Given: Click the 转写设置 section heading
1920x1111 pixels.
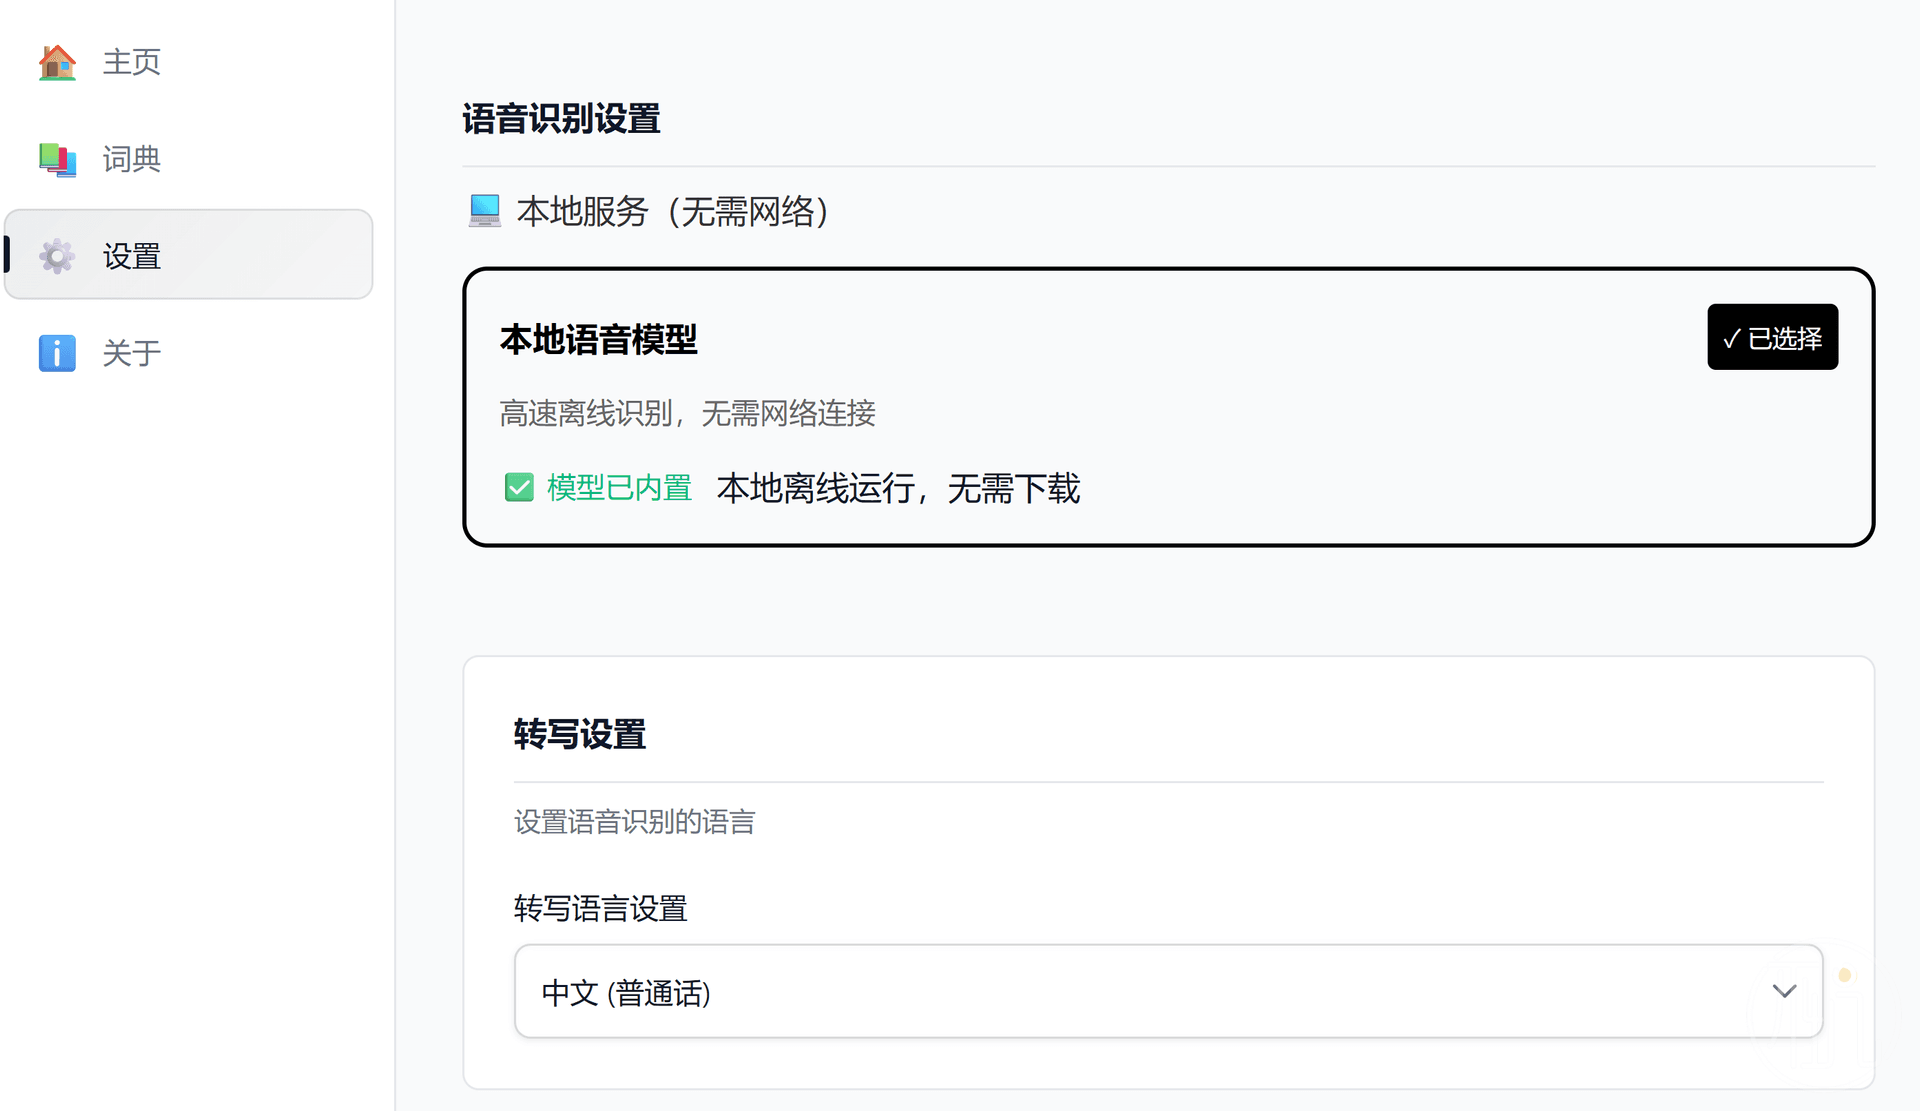Looking at the screenshot, I should coord(580,735).
